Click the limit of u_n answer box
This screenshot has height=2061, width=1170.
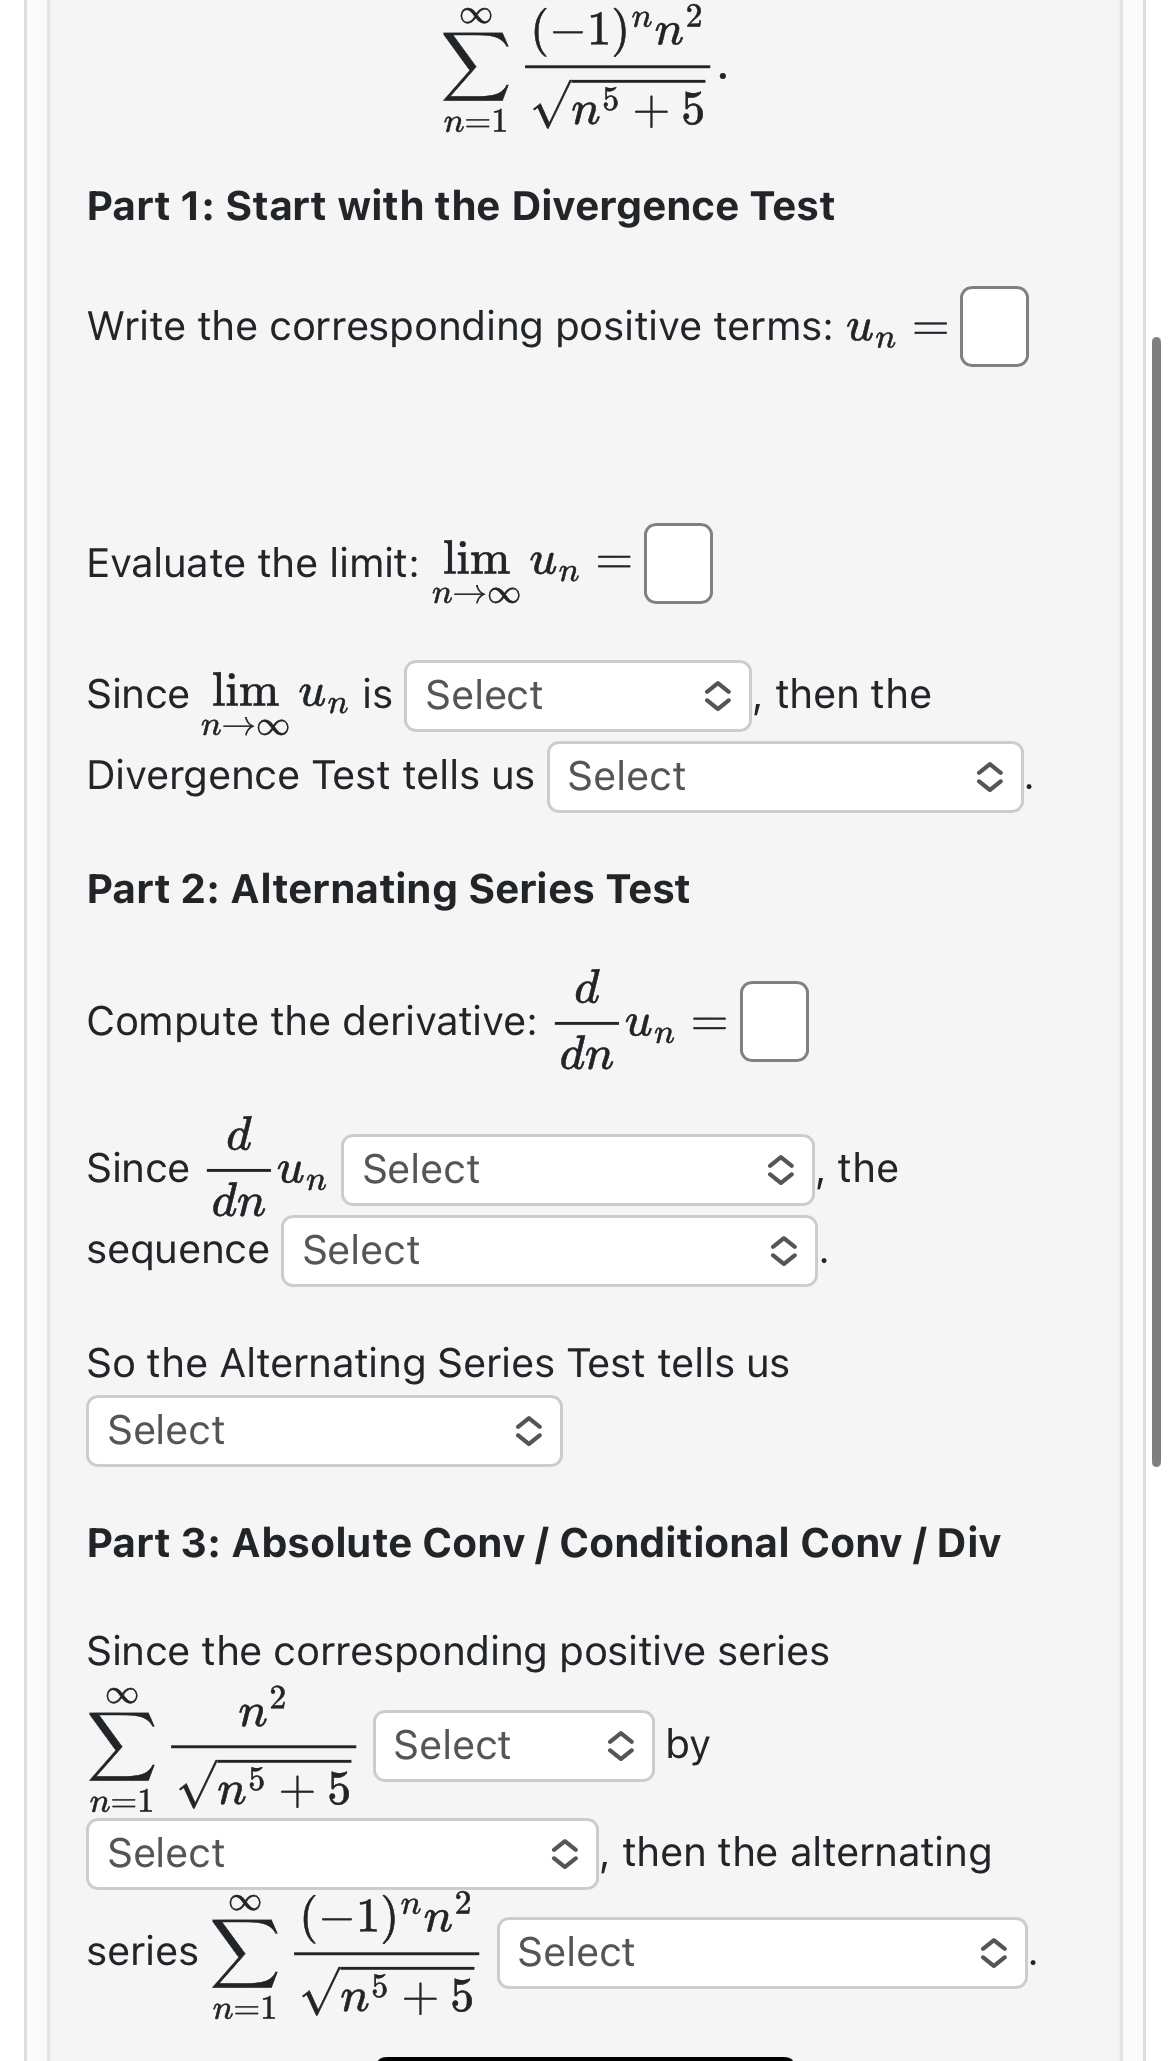pyautogui.click(x=678, y=564)
